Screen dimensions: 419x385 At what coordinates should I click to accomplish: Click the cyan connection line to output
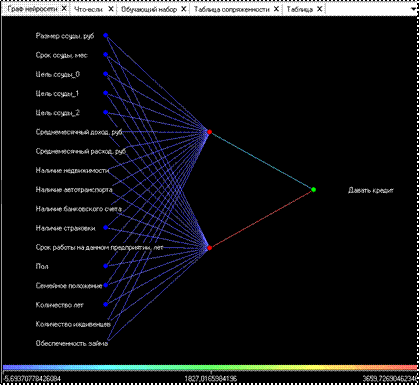point(262,161)
